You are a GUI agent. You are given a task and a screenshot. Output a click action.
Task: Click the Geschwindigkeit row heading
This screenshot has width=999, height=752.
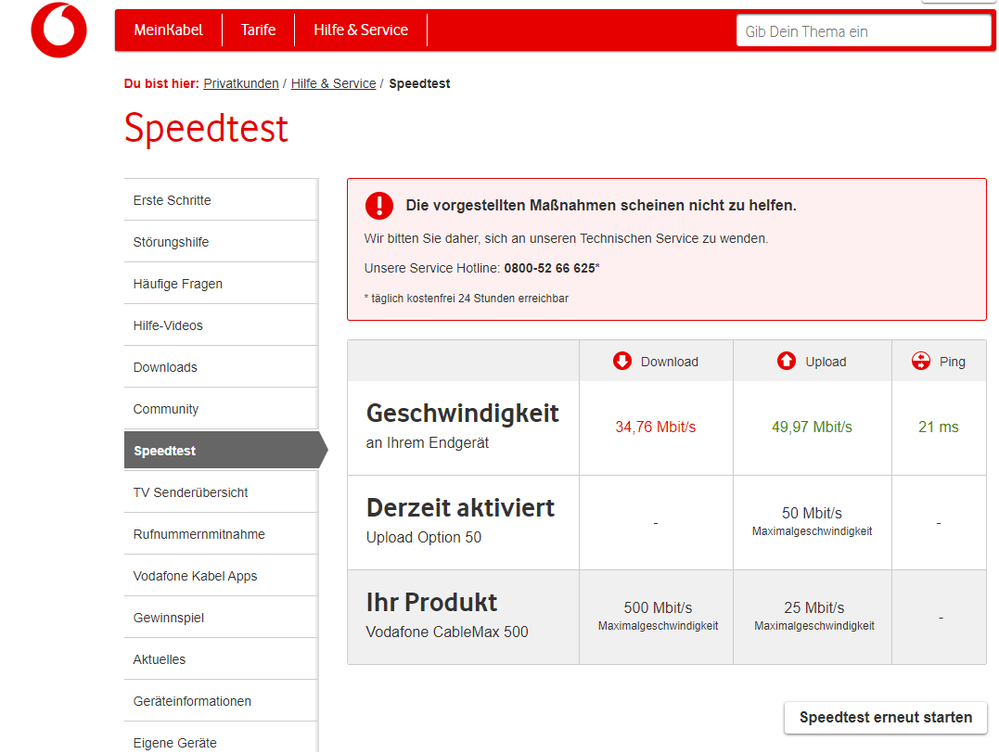coord(463,414)
